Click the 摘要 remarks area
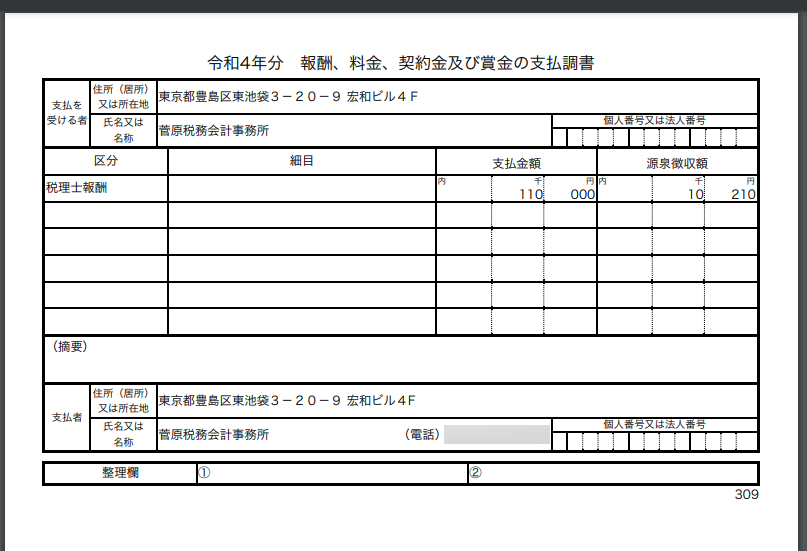 pyautogui.click(x=400, y=360)
